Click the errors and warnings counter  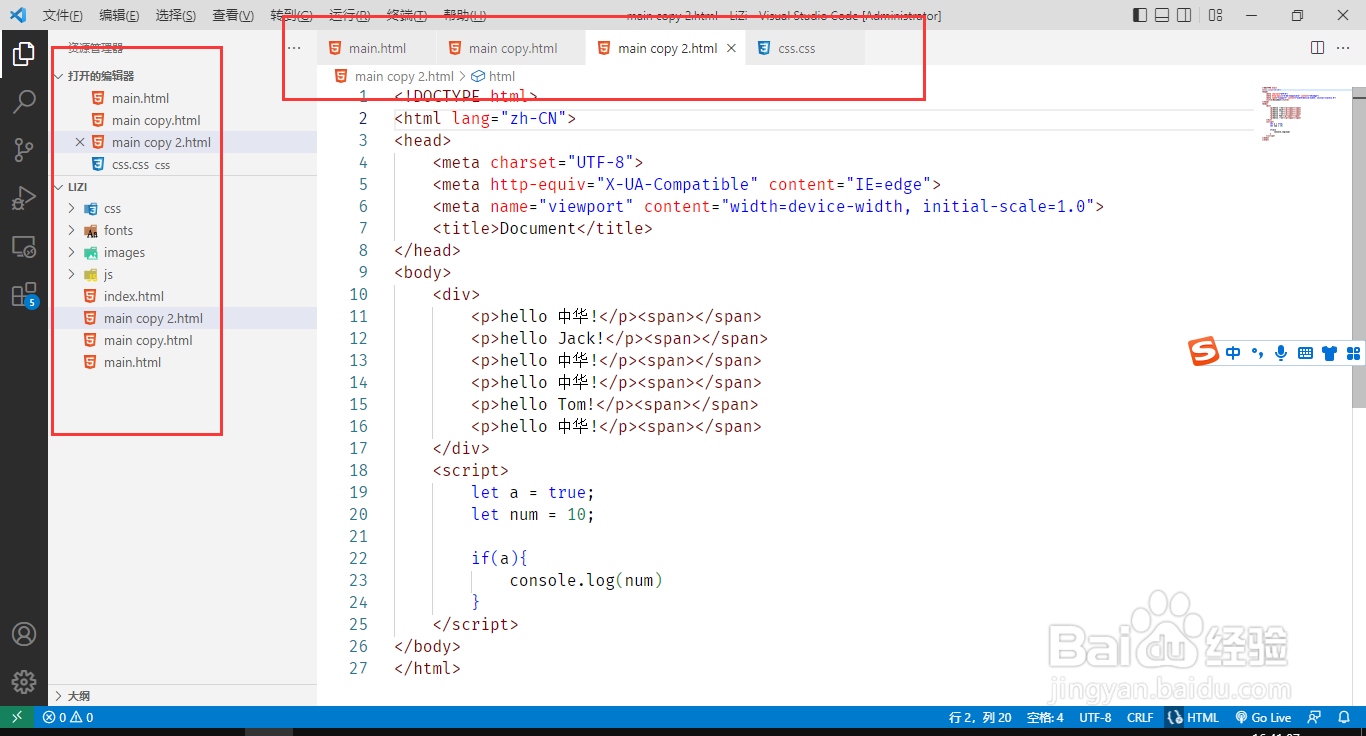pyautogui.click(x=68, y=717)
